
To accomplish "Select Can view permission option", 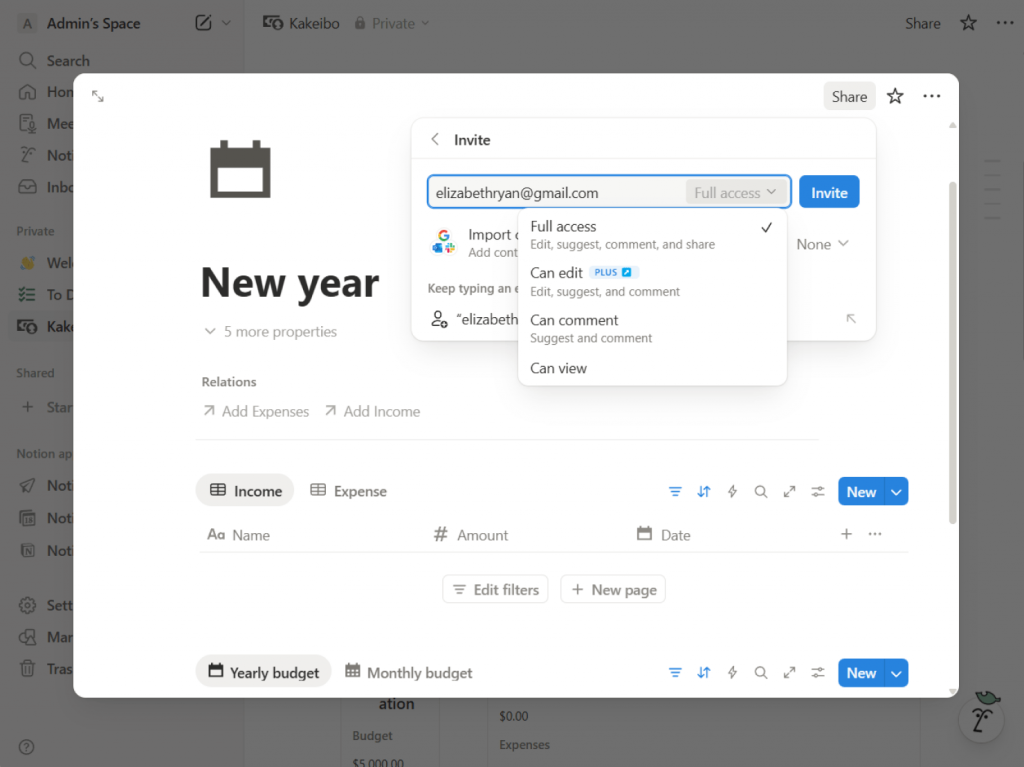I will [652, 368].
